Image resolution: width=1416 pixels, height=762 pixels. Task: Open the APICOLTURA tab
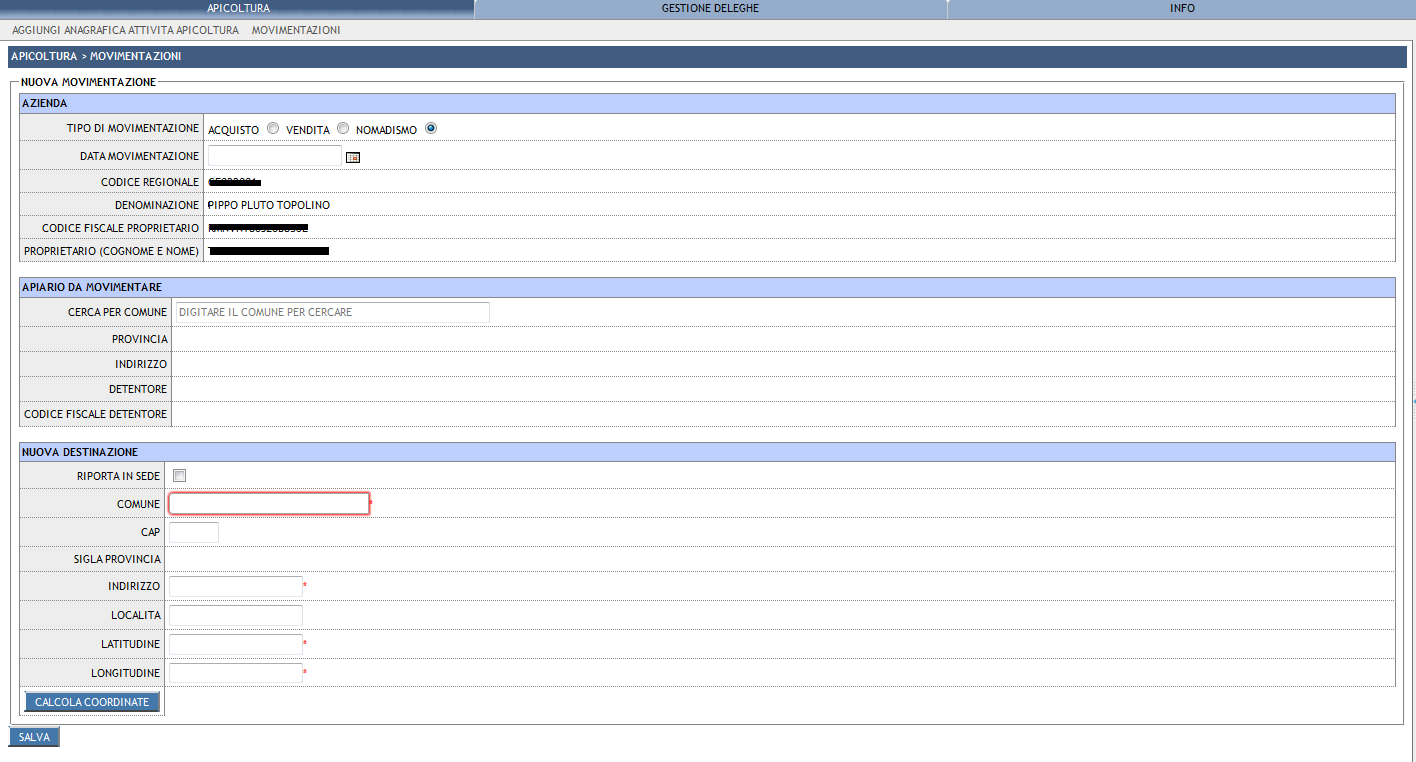pyautogui.click(x=237, y=8)
